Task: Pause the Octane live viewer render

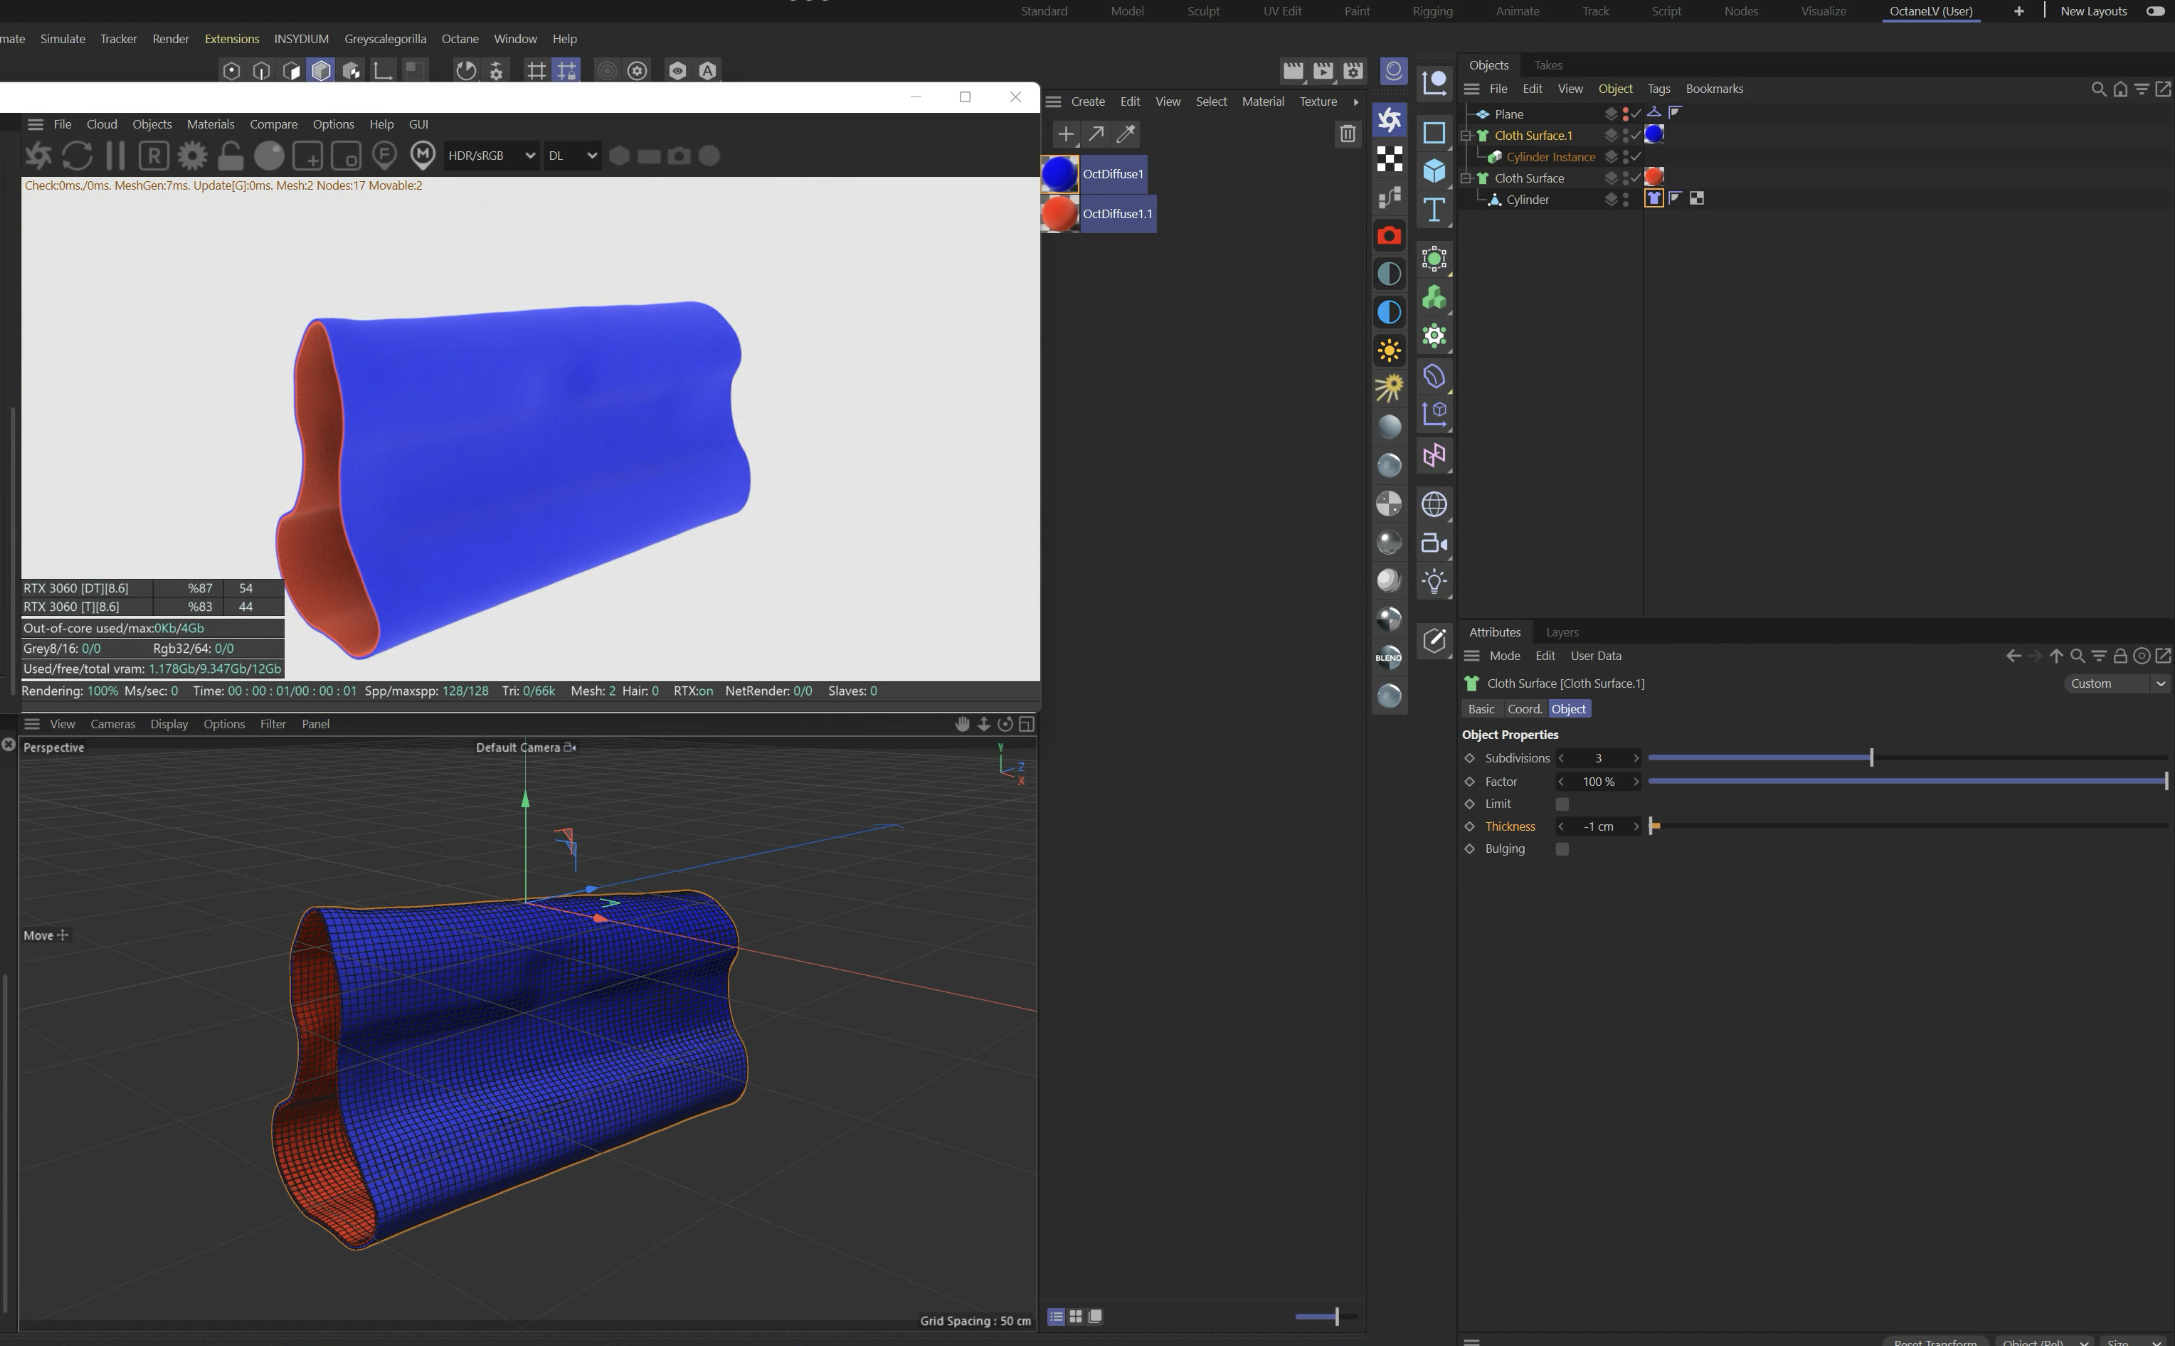Action: [115, 156]
